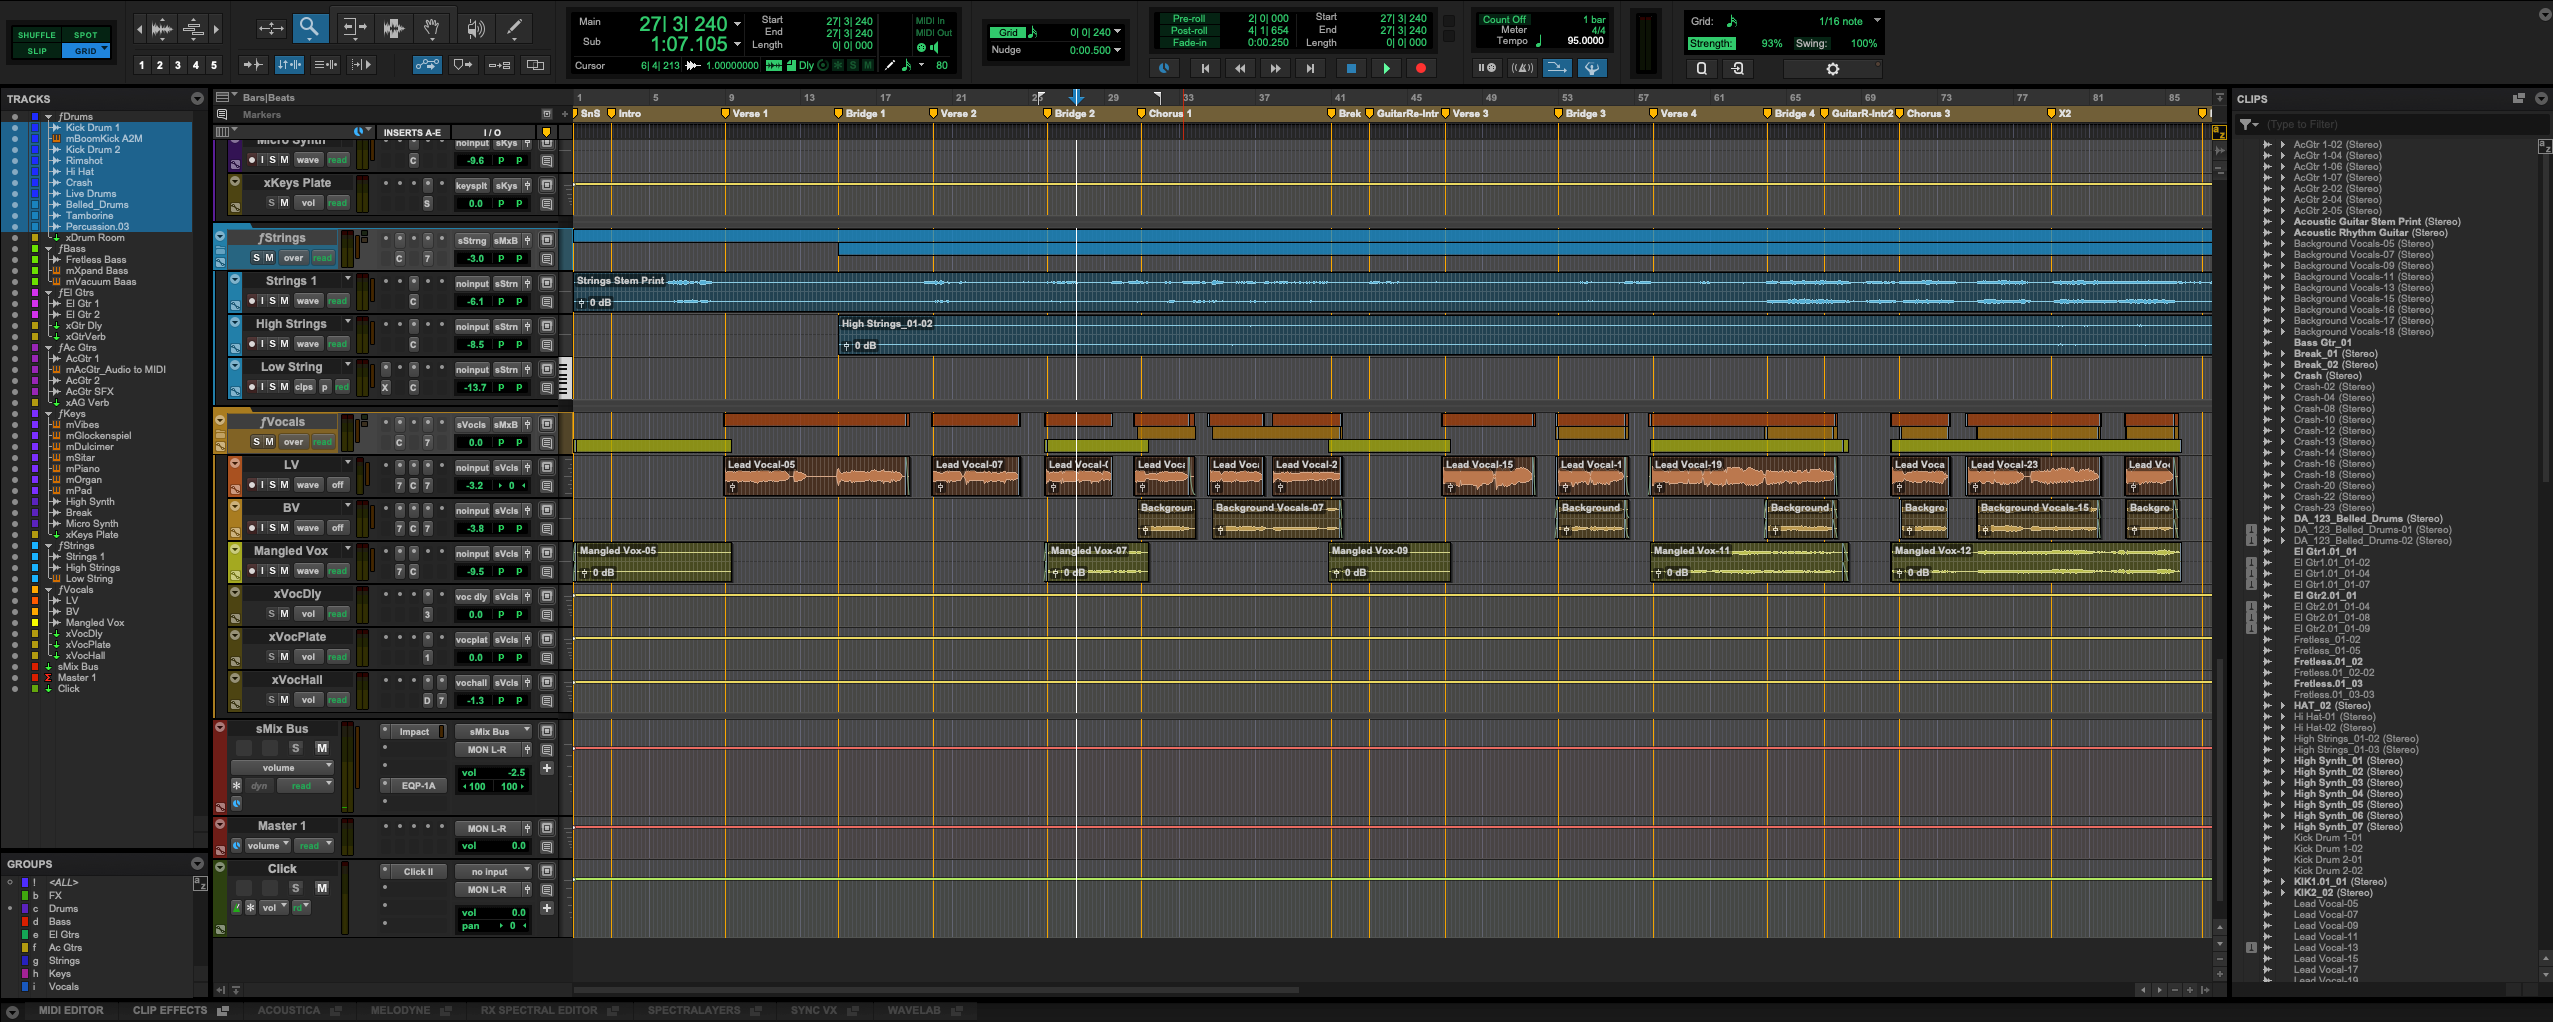Click the Impact insert on sMix Bus
This screenshot has height=1022, width=2553.
[x=414, y=732]
